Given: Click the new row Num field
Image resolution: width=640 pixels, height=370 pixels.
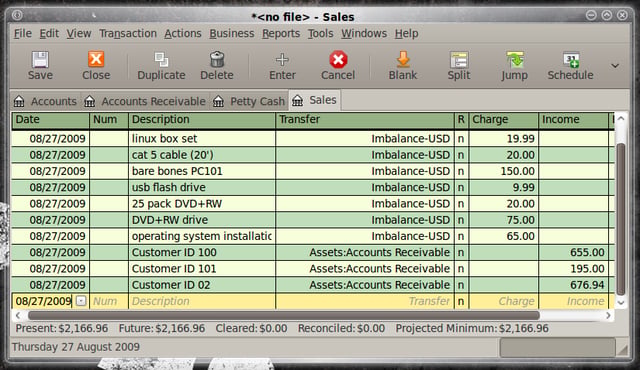Looking at the screenshot, I should [109, 301].
